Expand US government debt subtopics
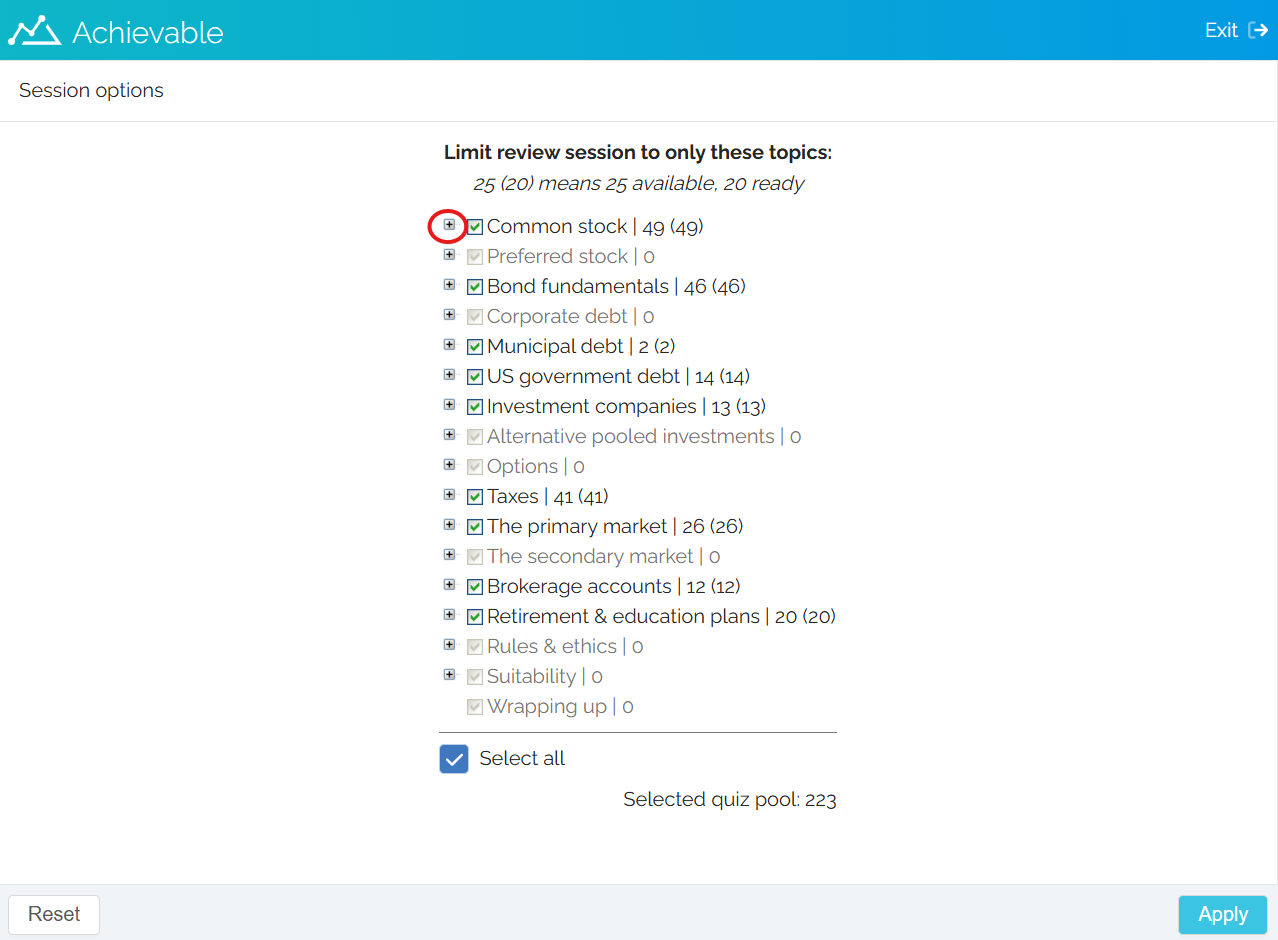The image size is (1278, 940). pyautogui.click(x=449, y=375)
